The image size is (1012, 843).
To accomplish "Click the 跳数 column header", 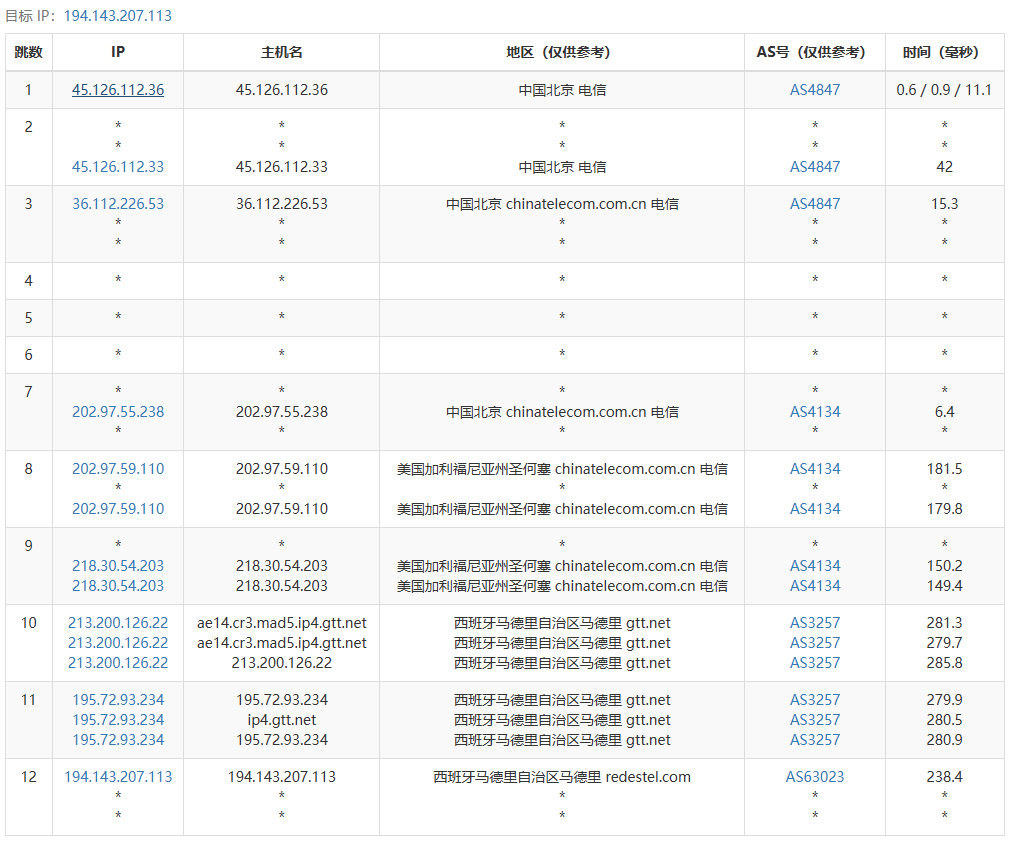I will point(28,52).
